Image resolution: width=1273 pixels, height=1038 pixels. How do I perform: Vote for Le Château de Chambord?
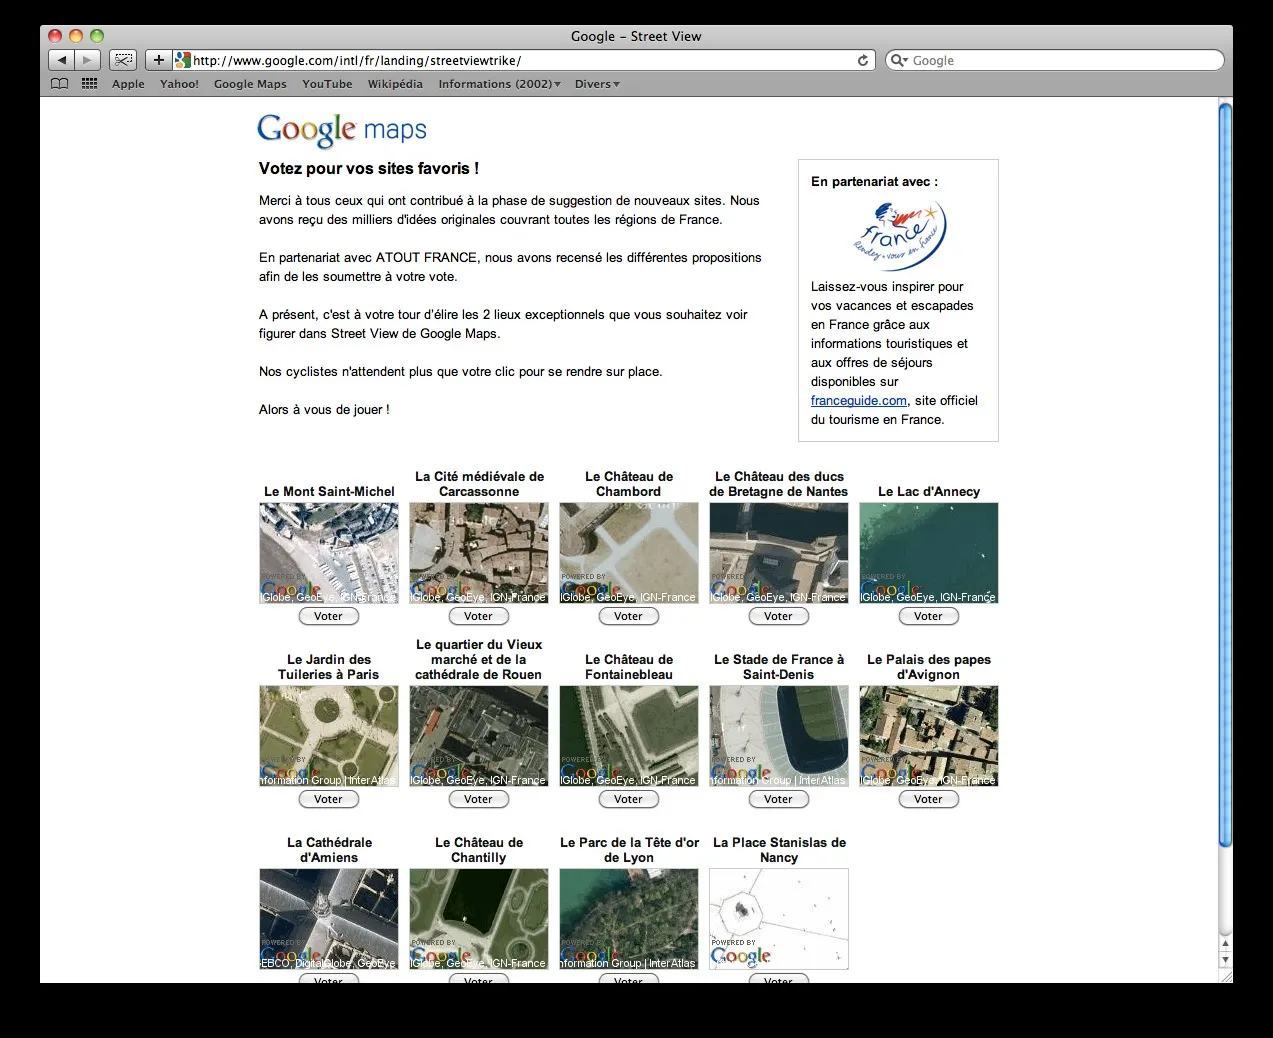click(x=628, y=616)
